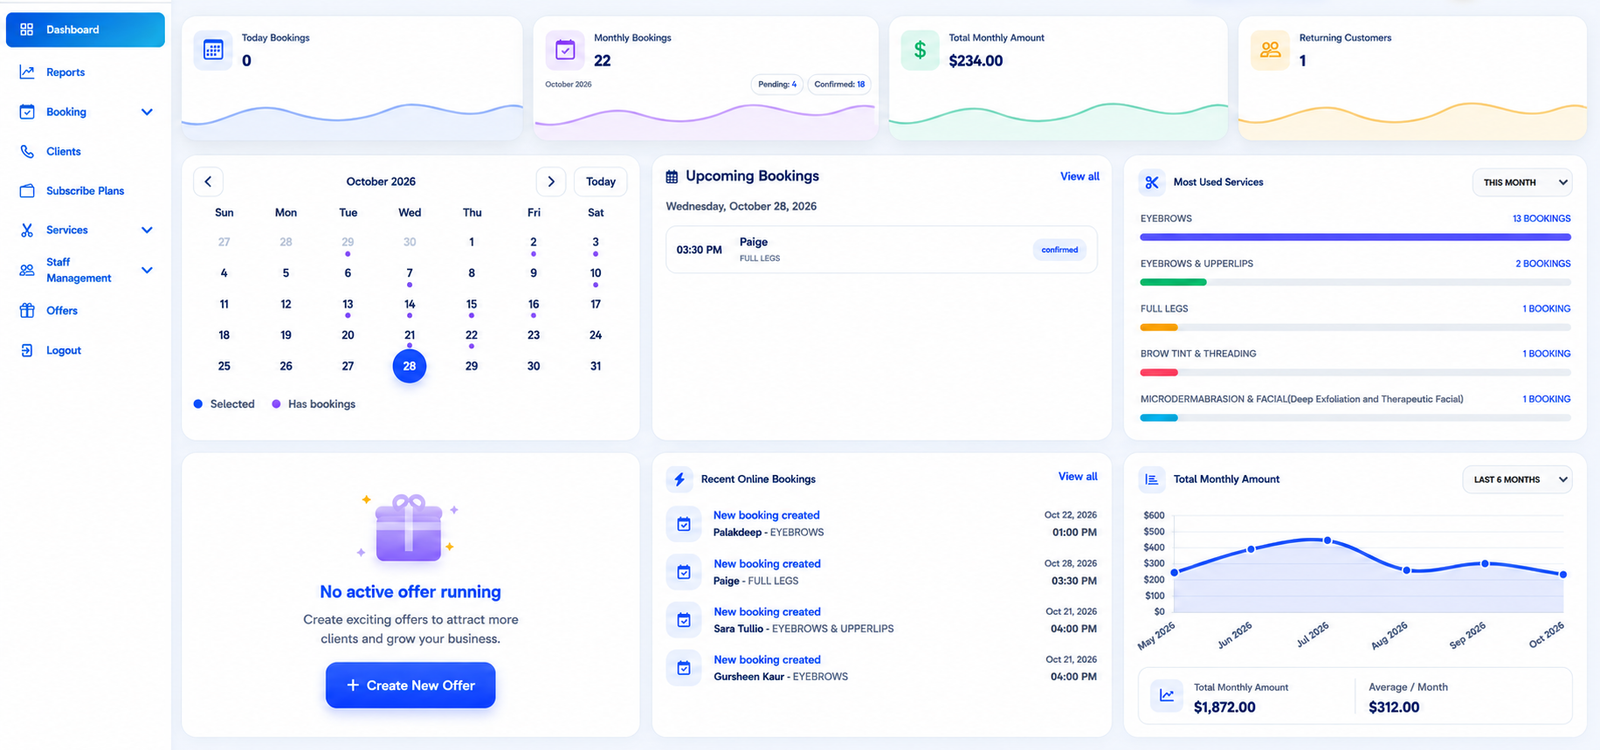1600x750 pixels.
Task: Open Subscribe Plans menu item
Action: coord(85,190)
